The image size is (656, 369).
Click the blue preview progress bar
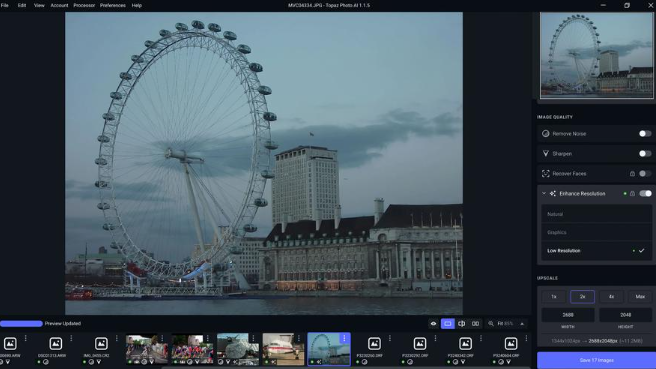click(21, 323)
